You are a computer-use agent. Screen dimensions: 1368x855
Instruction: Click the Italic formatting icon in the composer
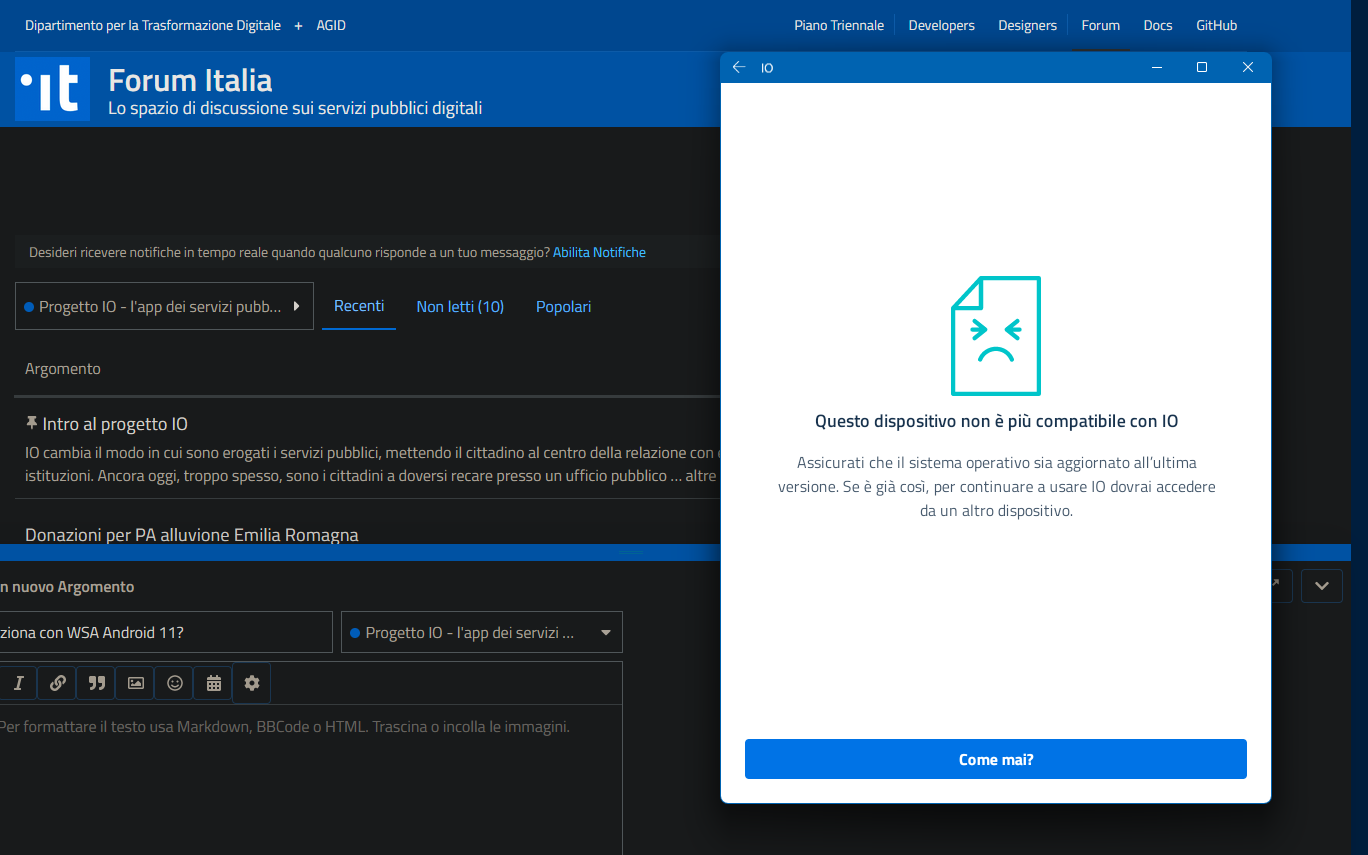click(18, 683)
